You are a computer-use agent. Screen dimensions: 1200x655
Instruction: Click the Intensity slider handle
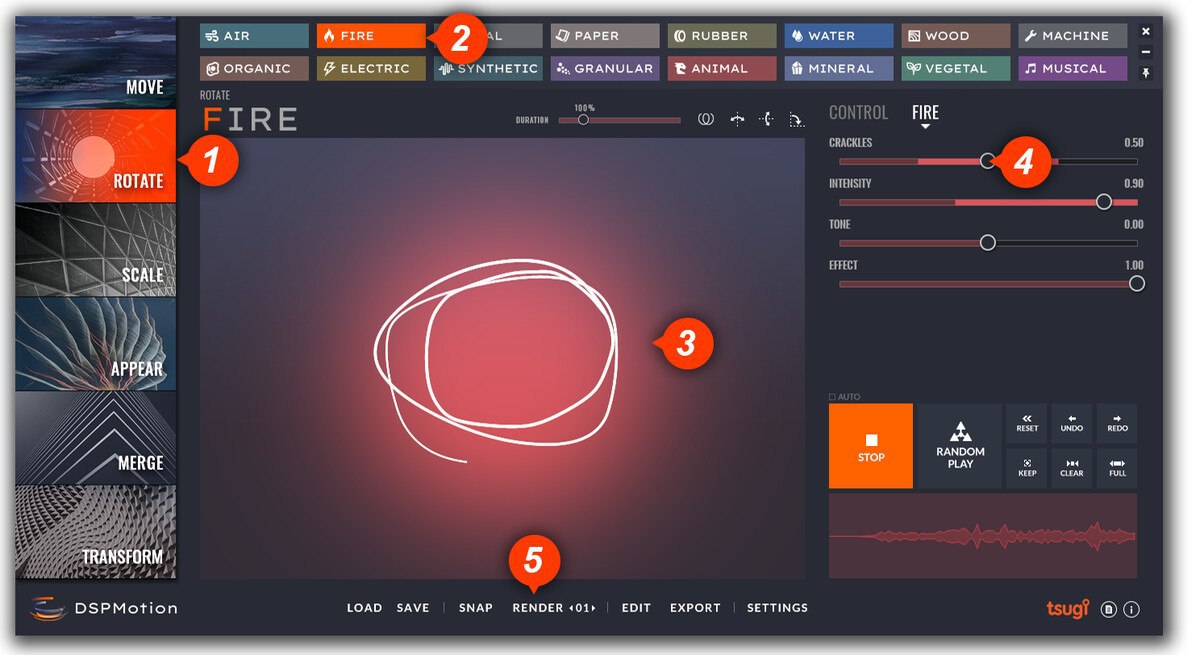pos(1104,202)
